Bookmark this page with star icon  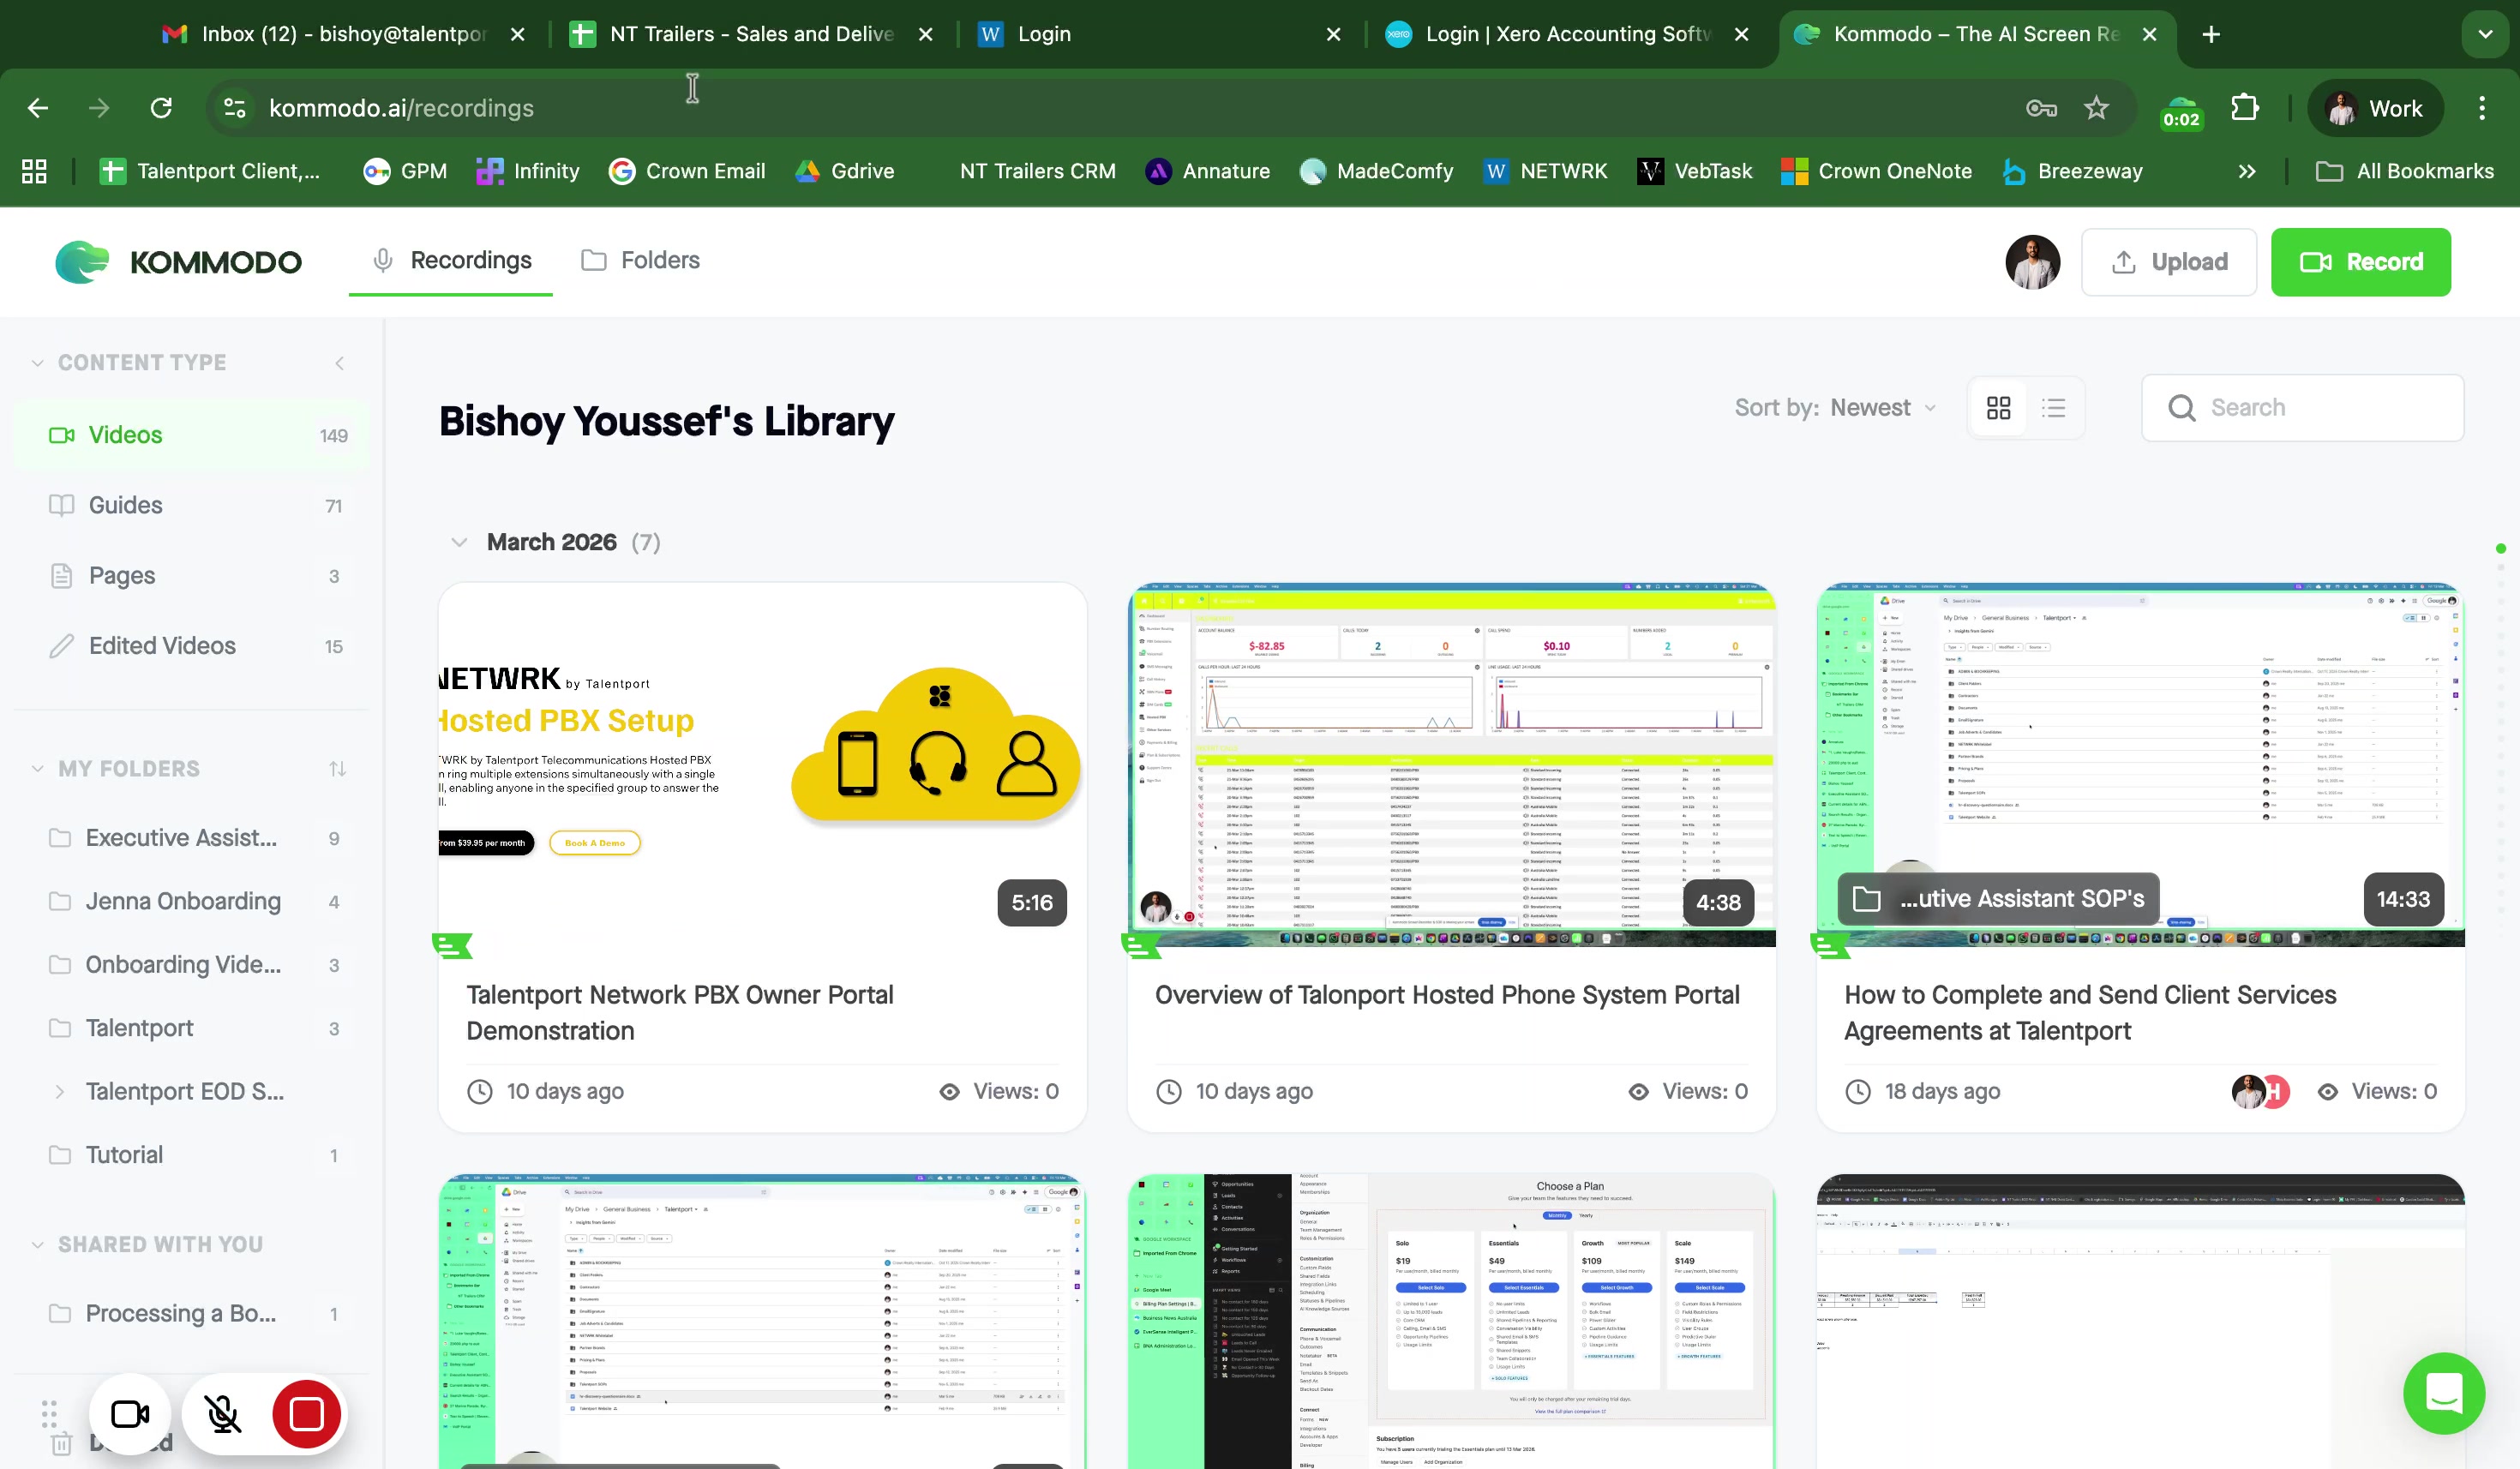[x=2096, y=108]
